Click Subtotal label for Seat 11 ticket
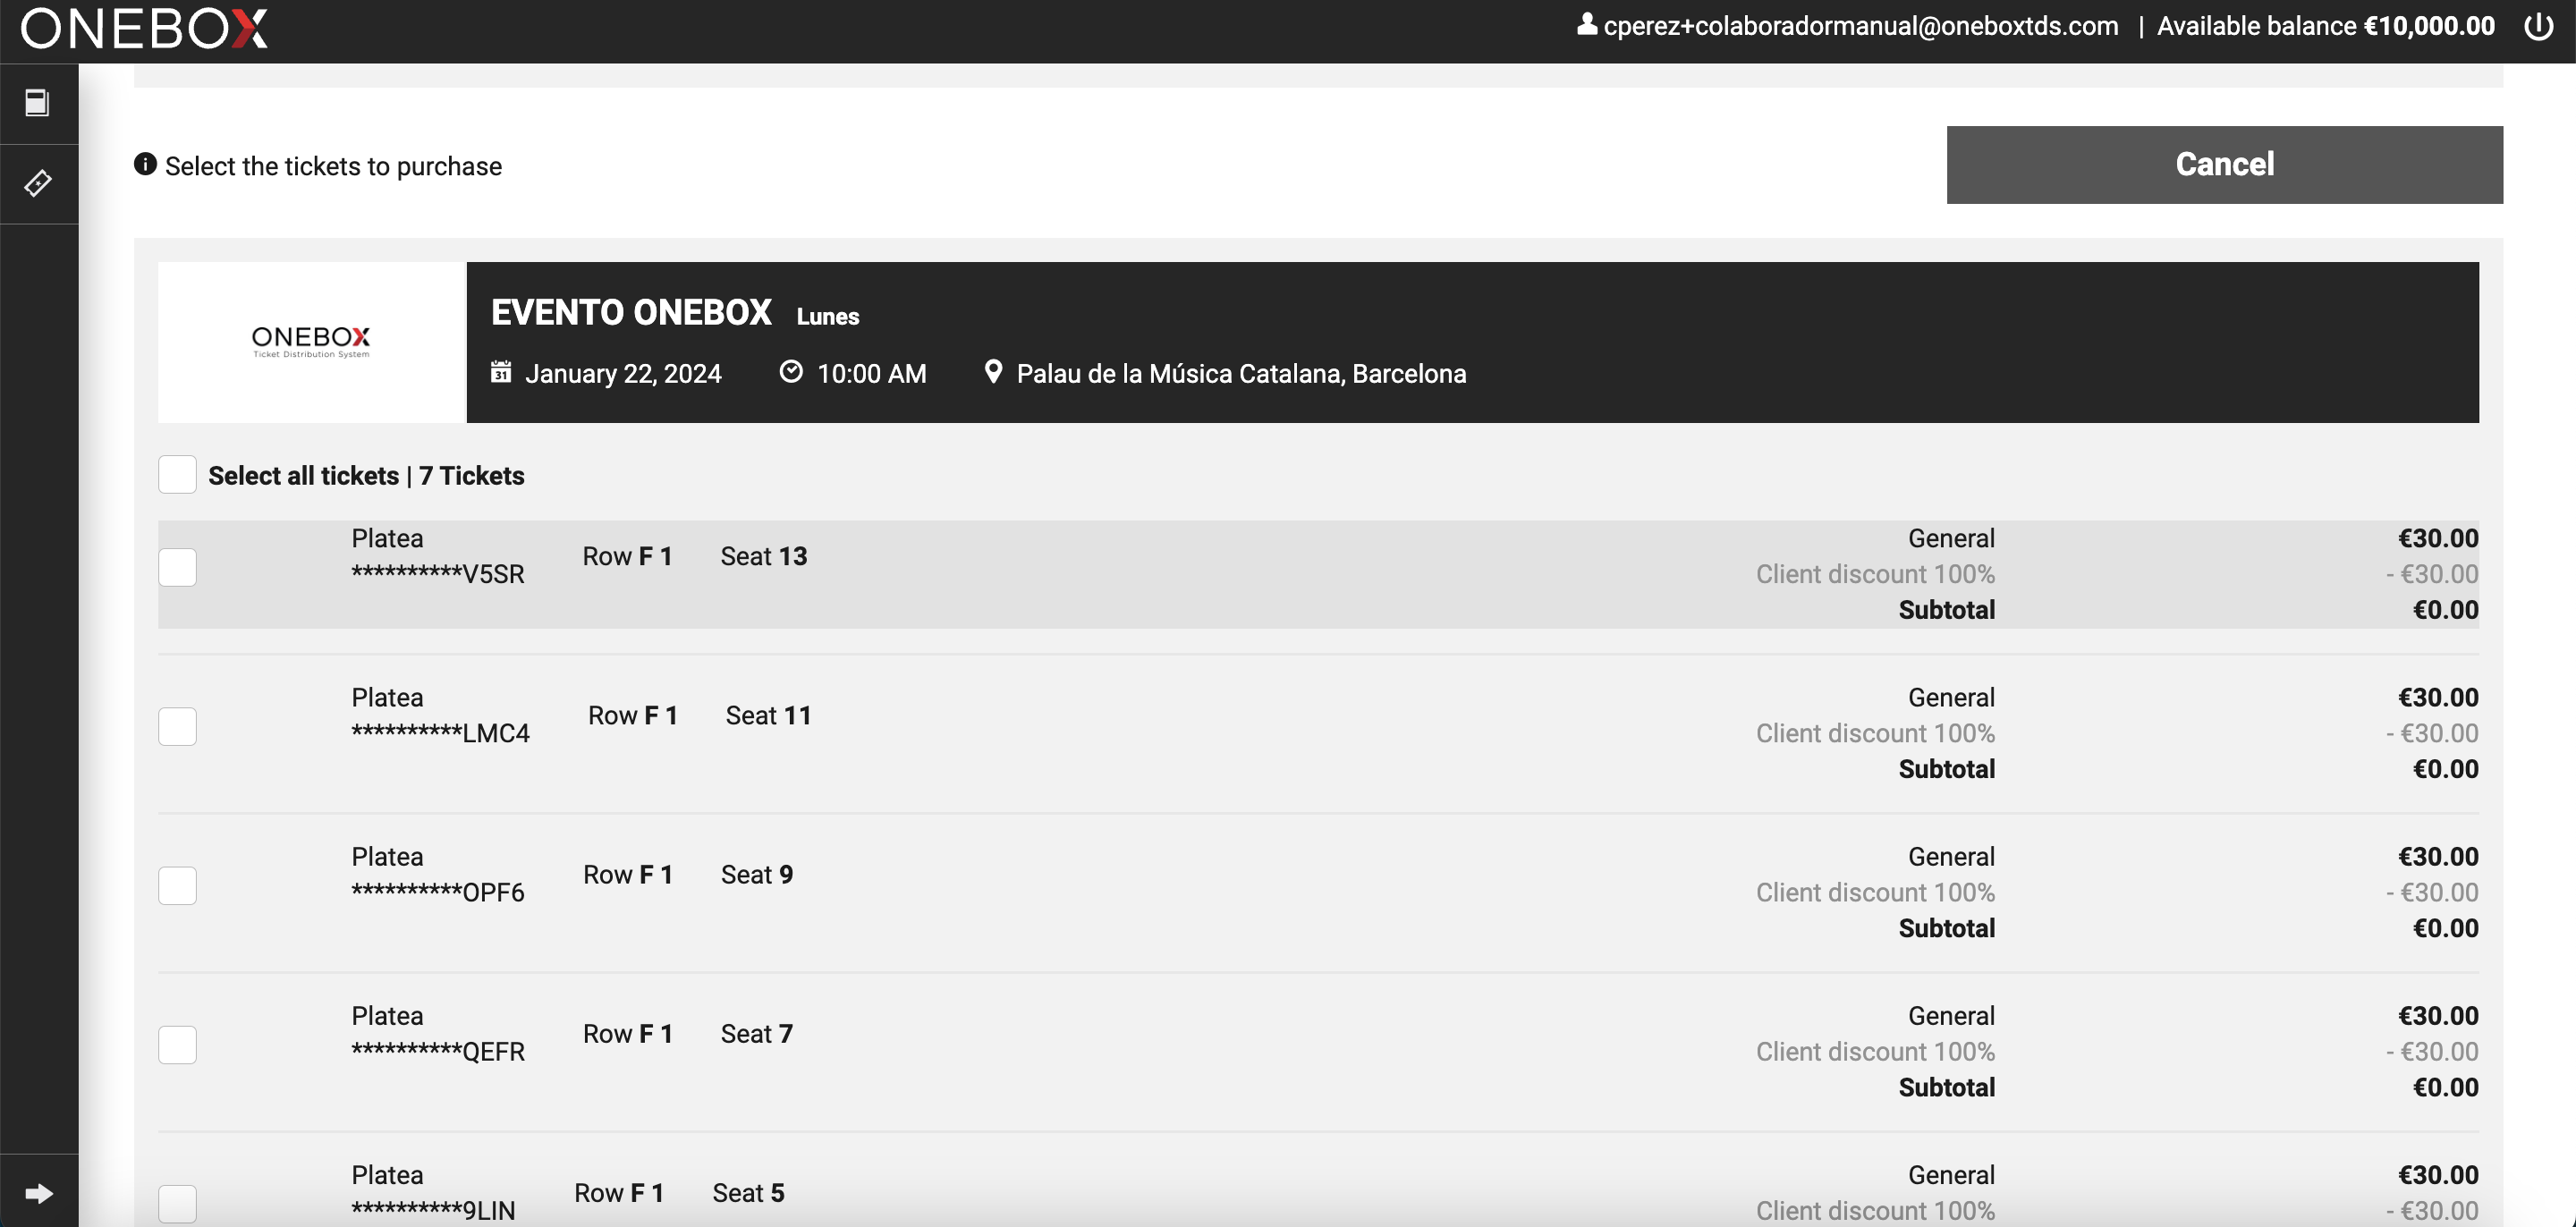Screen dimensions: 2576x1227 (x=1946, y=769)
